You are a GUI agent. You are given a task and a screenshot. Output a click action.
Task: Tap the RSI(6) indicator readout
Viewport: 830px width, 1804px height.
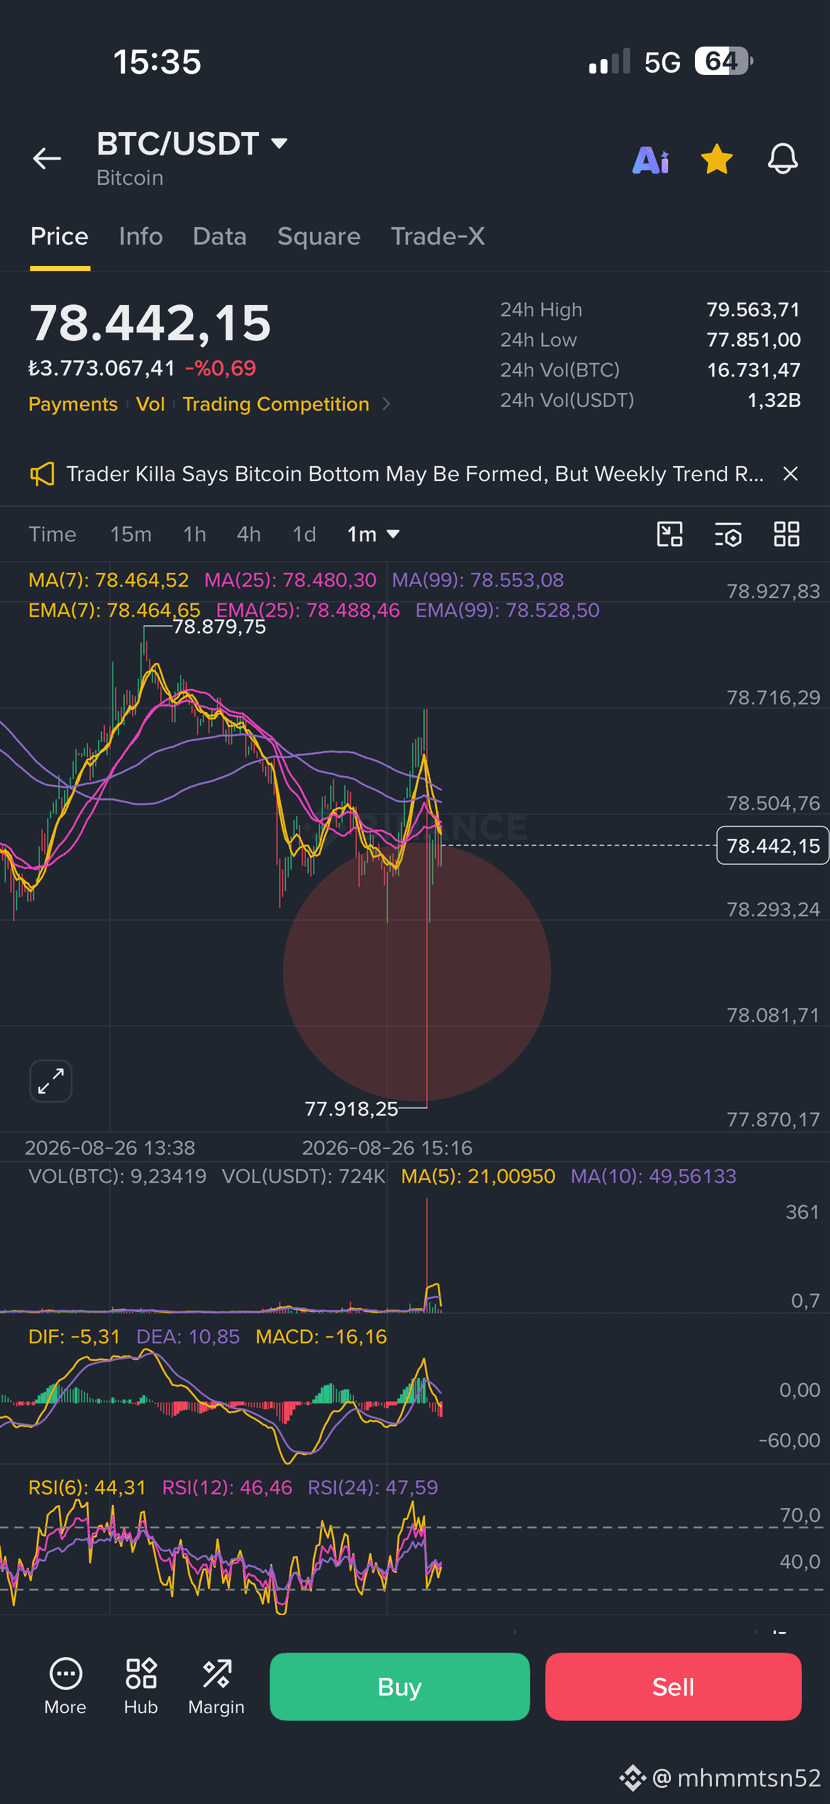tap(87, 1487)
